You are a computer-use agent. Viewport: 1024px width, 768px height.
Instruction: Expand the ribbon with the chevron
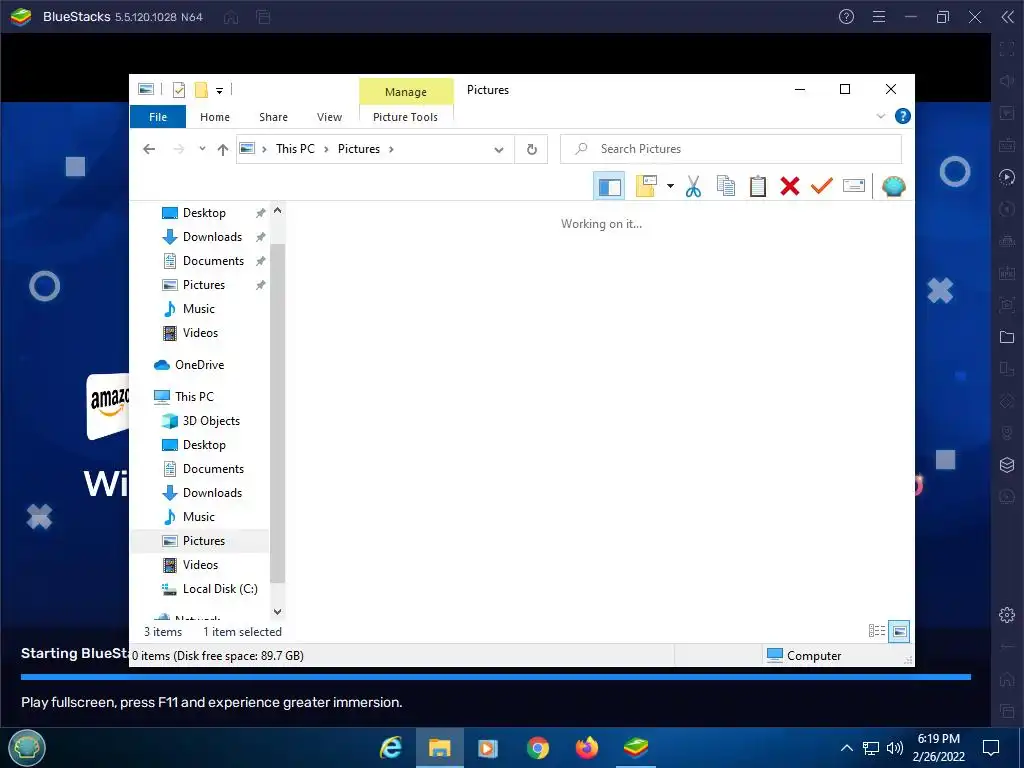coord(880,116)
